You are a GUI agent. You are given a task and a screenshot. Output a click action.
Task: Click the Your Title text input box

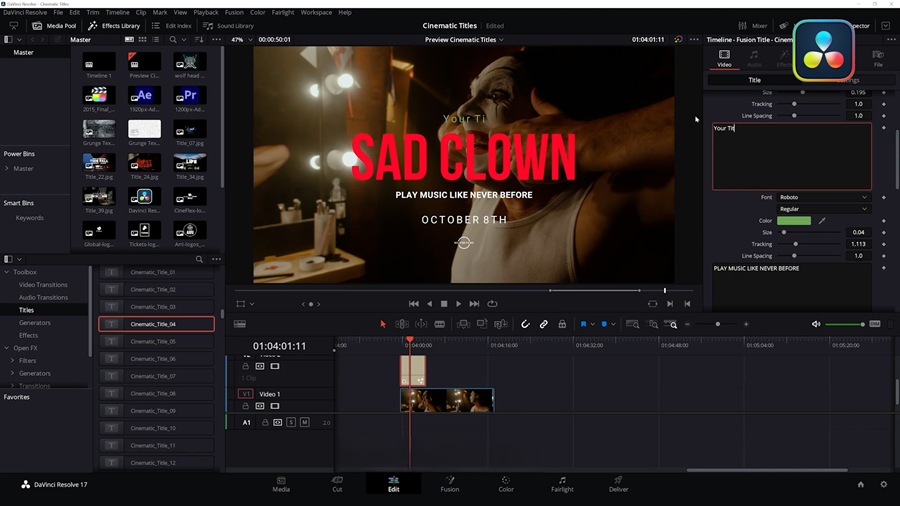(x=790, y=156)
